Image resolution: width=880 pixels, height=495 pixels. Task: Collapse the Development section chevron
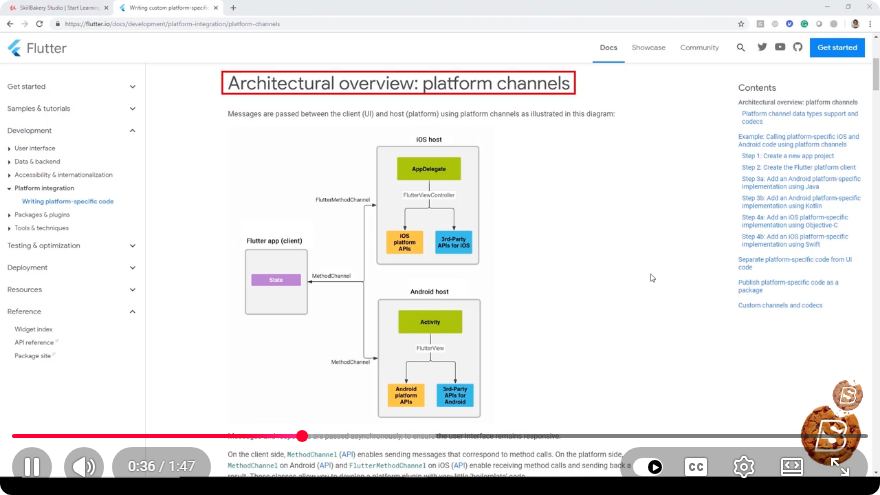coord(132,130)
